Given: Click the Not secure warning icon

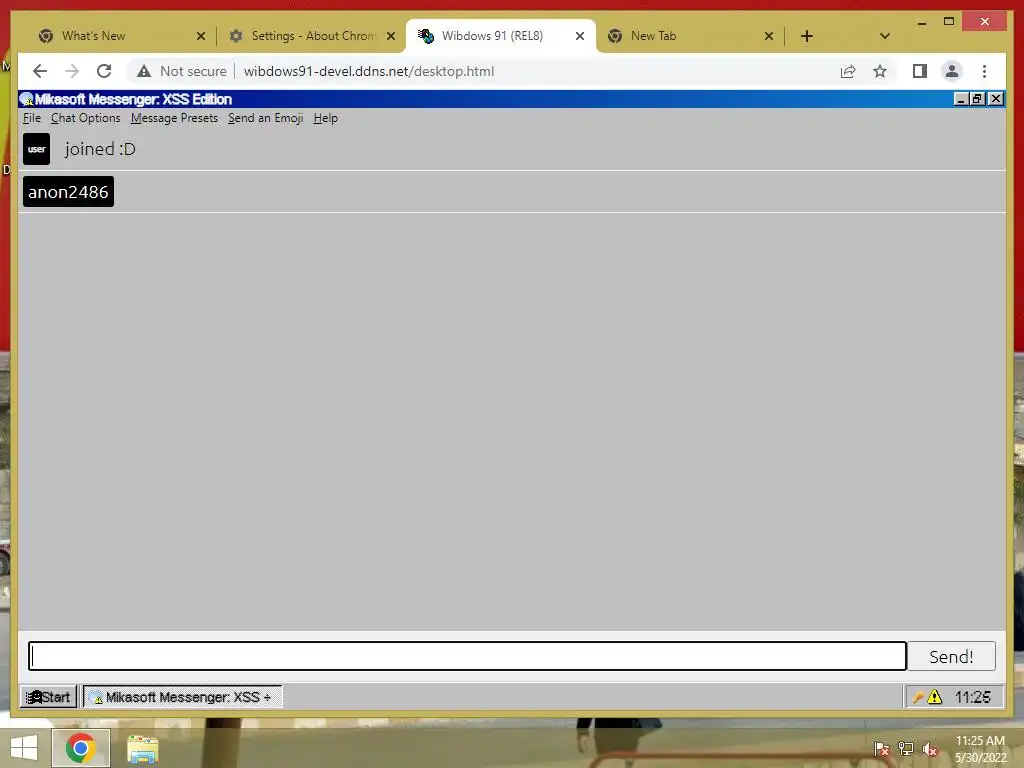Looking at the screenshot, I should [144, 71].
